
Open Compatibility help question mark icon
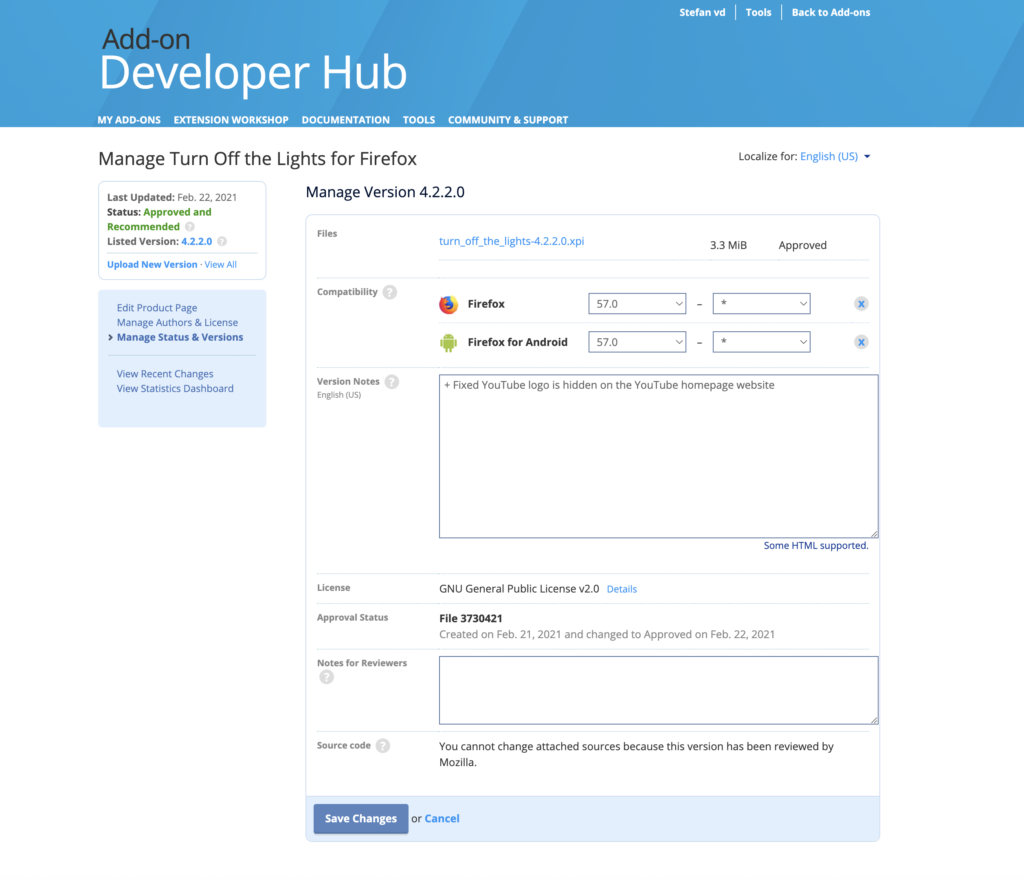390,292
